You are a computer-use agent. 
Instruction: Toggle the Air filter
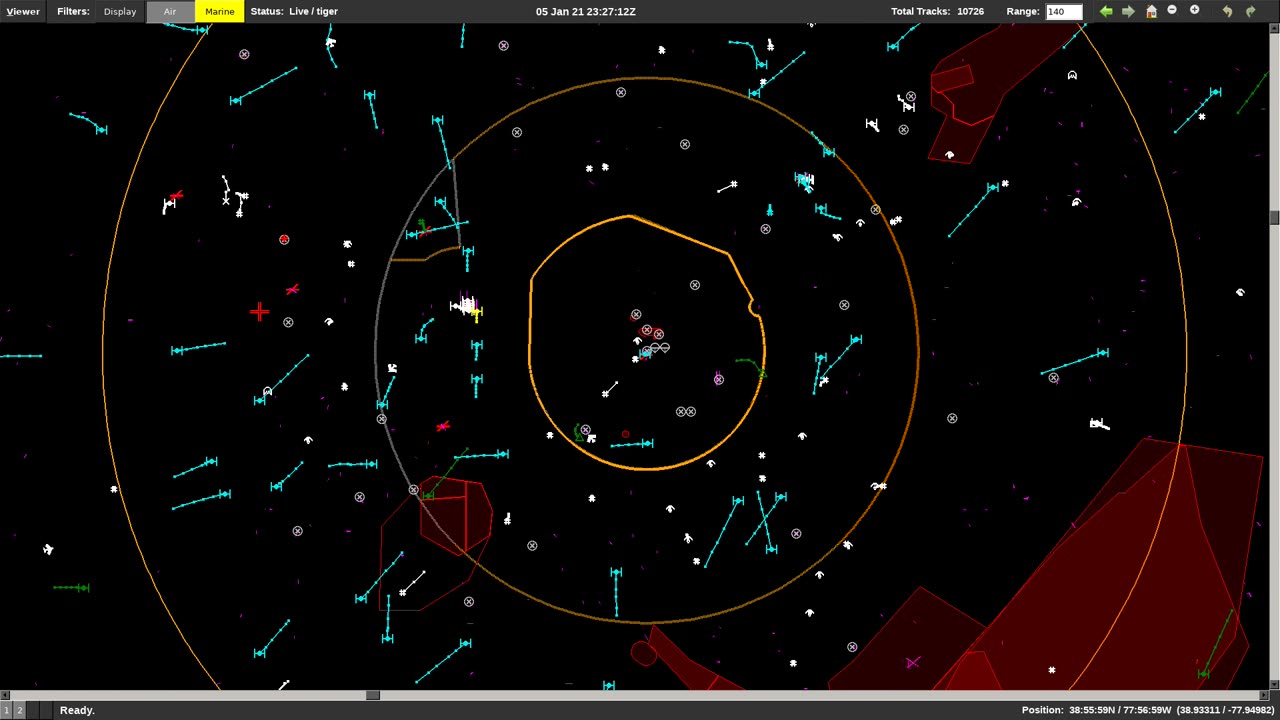tap(170, 11)
